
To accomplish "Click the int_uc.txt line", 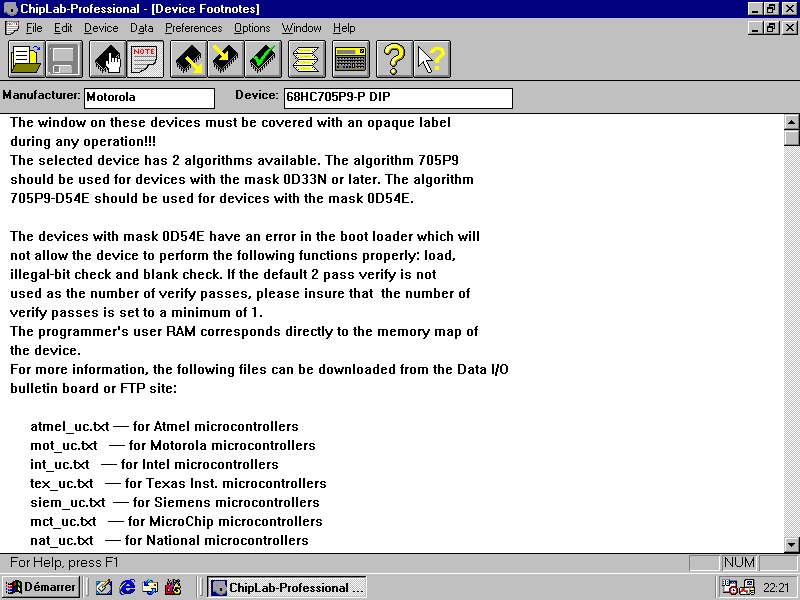I will (154, 464).
